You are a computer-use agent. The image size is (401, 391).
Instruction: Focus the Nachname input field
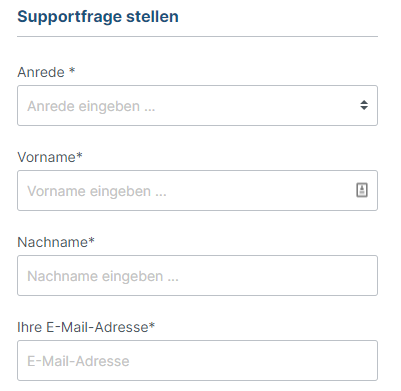197,275
